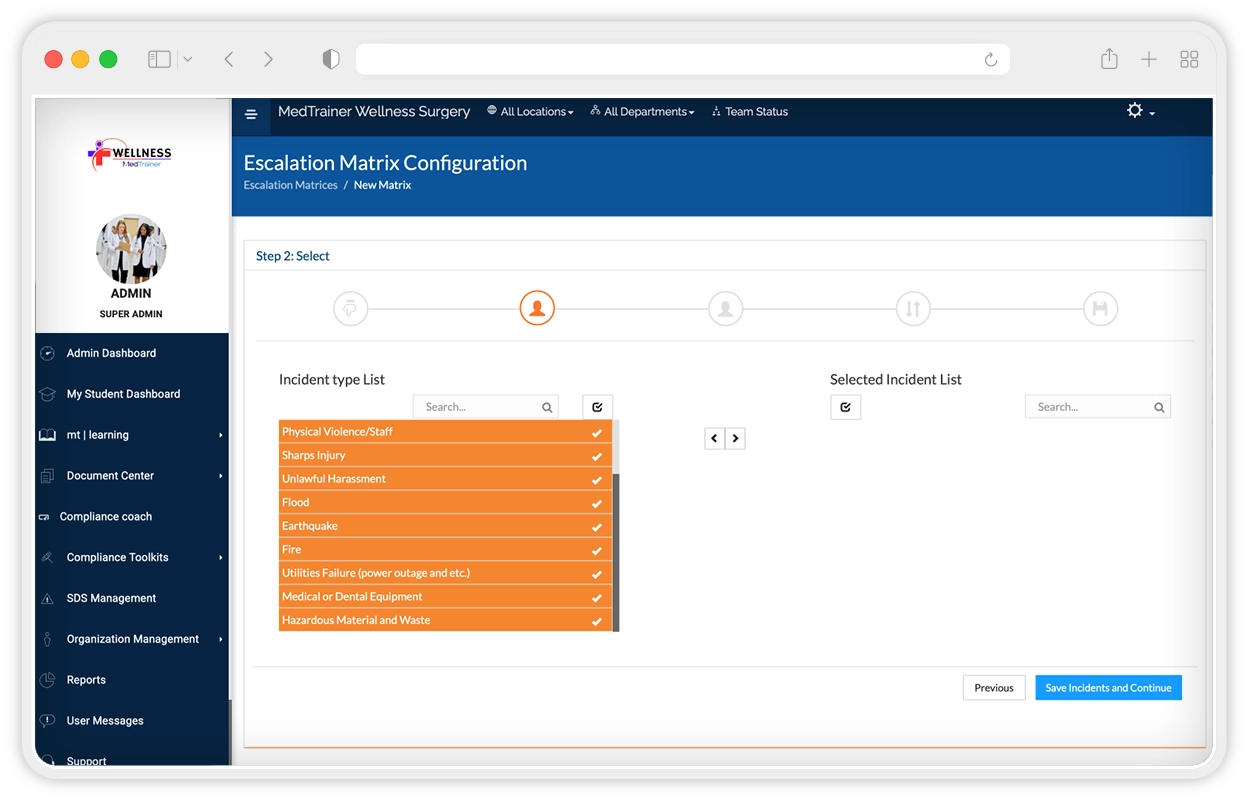This screenshot has height=800, width=1250.
Task: Click the orange user step icon
Action: (x=537, y=309)
